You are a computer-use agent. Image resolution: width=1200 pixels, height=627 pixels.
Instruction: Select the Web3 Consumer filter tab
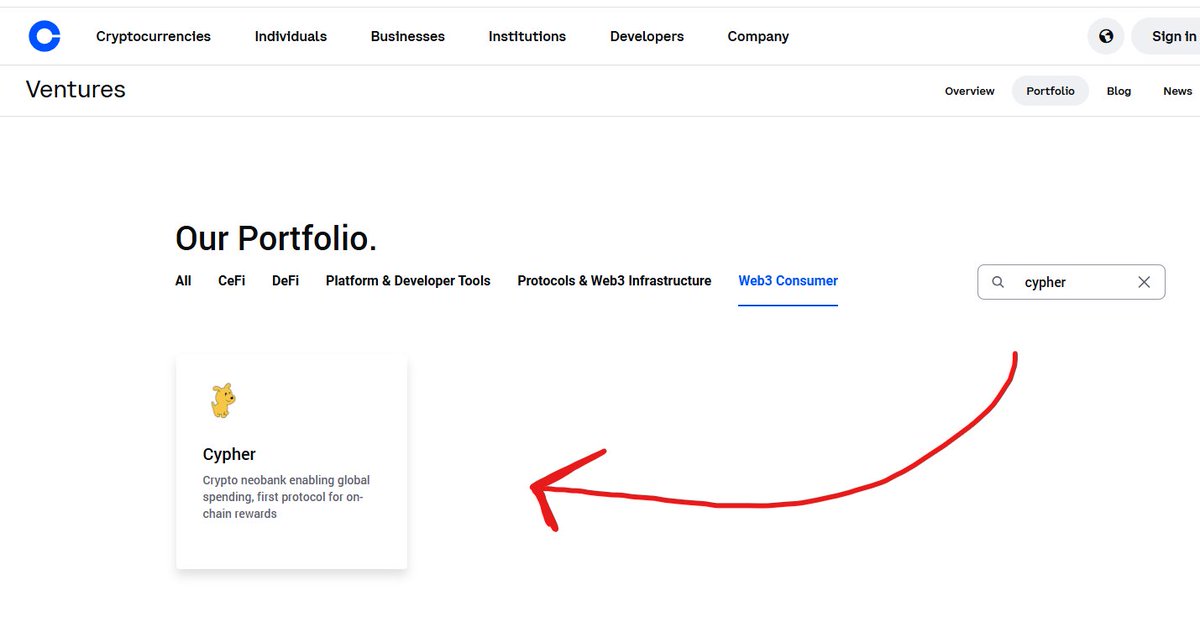pyautogui.click(x=788, y=281)
